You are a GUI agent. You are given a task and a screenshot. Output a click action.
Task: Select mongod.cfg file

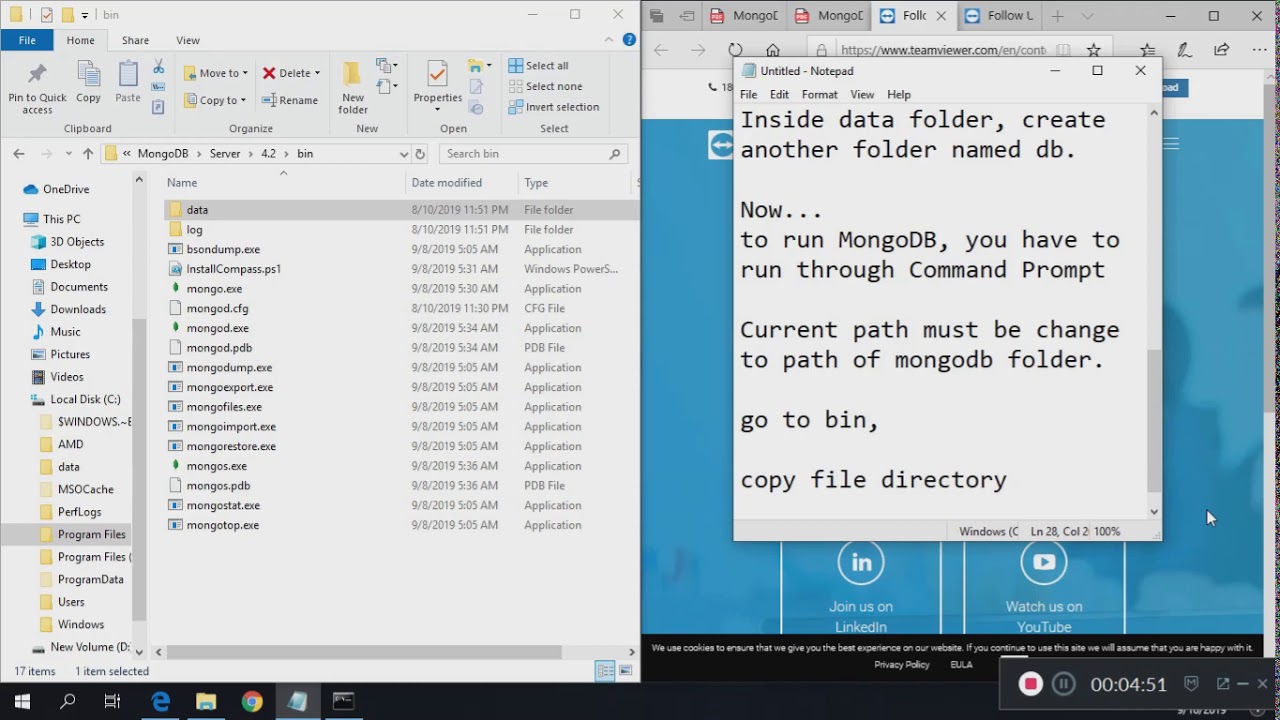click(217, 308)
